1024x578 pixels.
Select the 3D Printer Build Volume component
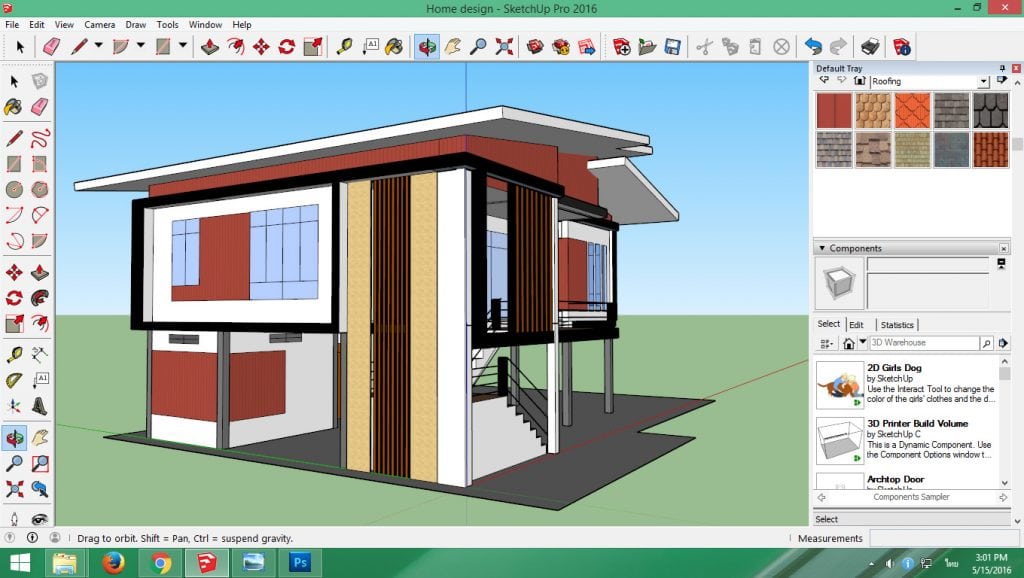pyautogui.click(x=906, y=440)
